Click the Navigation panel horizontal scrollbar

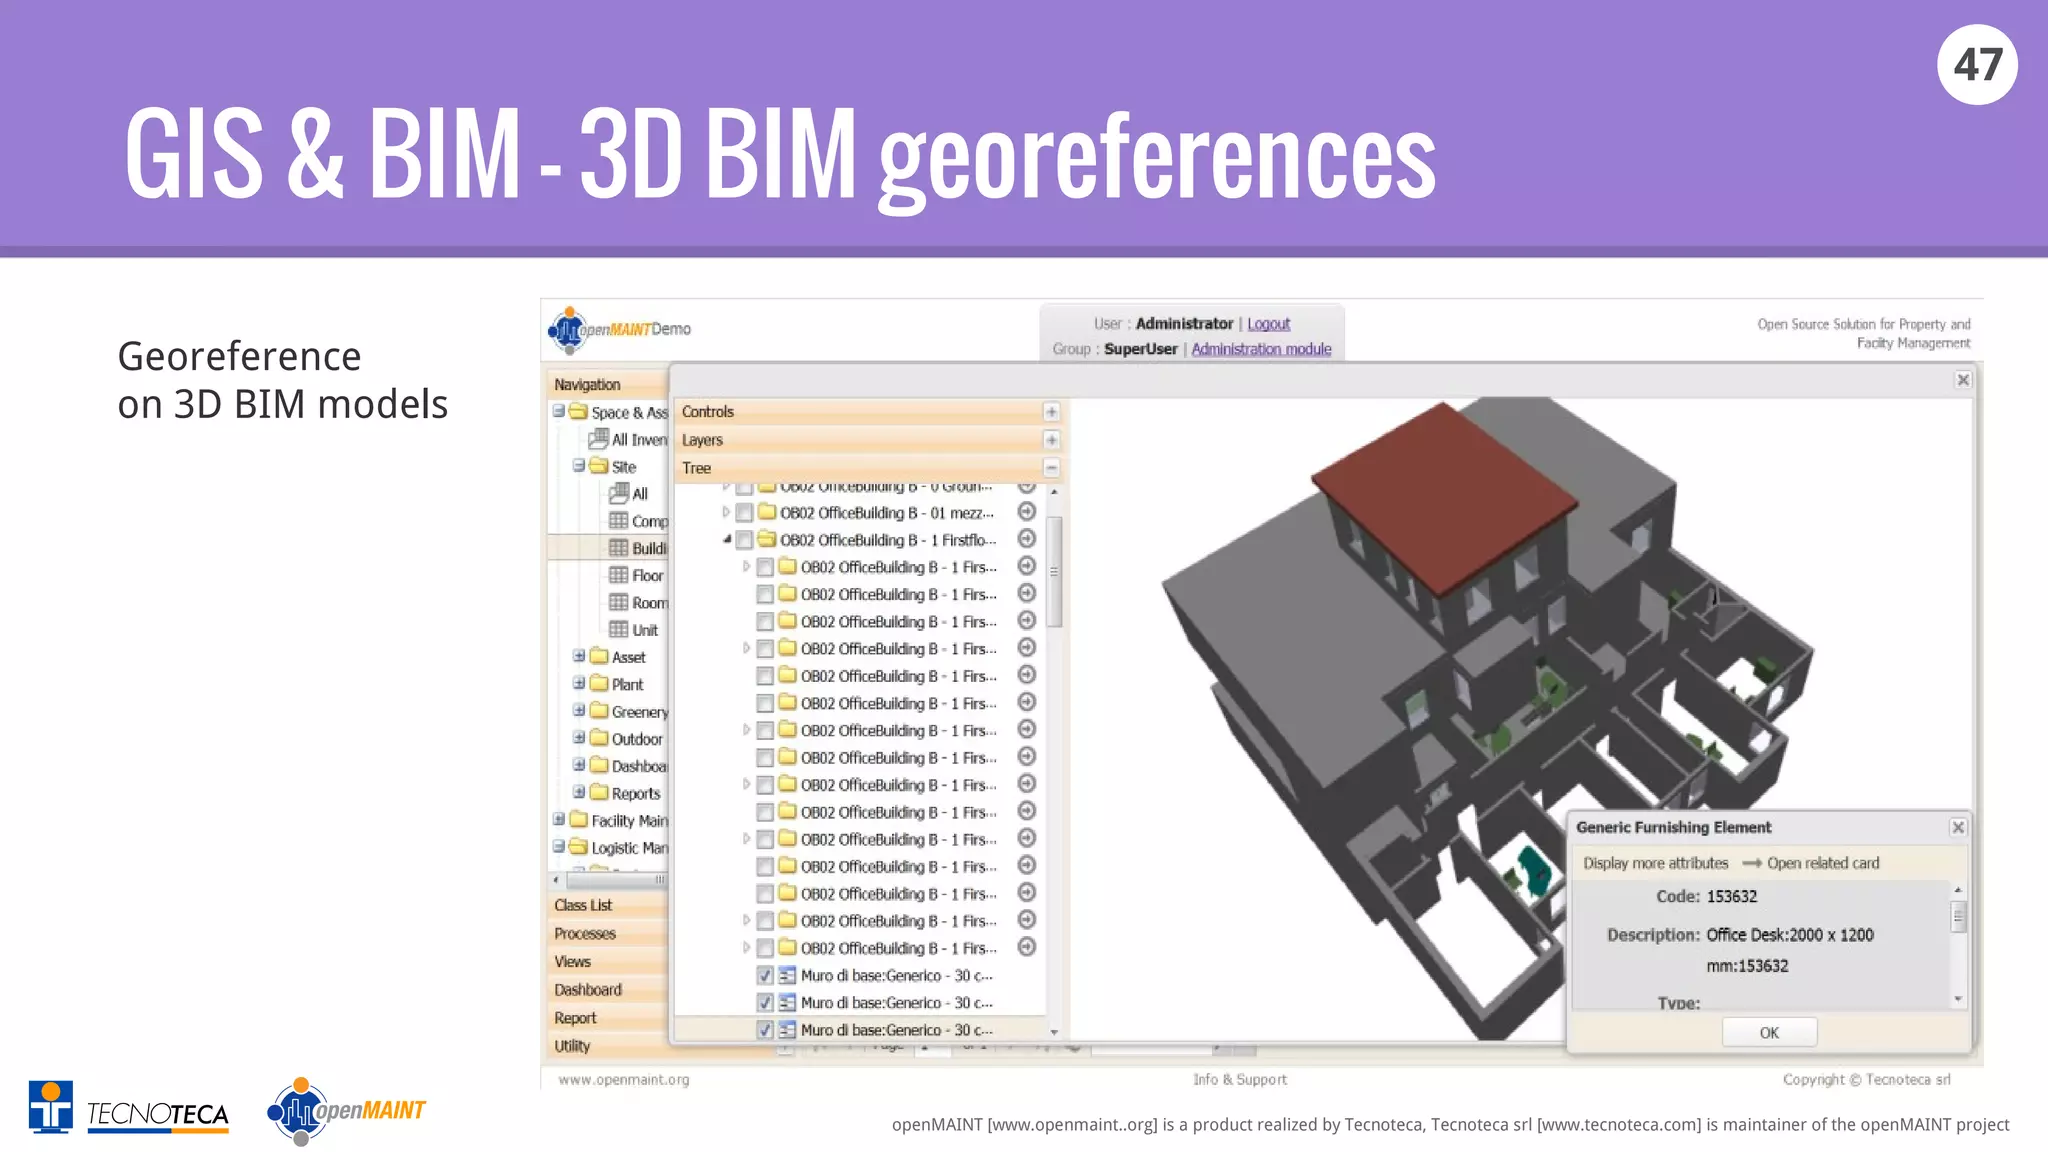coord(608,880)
